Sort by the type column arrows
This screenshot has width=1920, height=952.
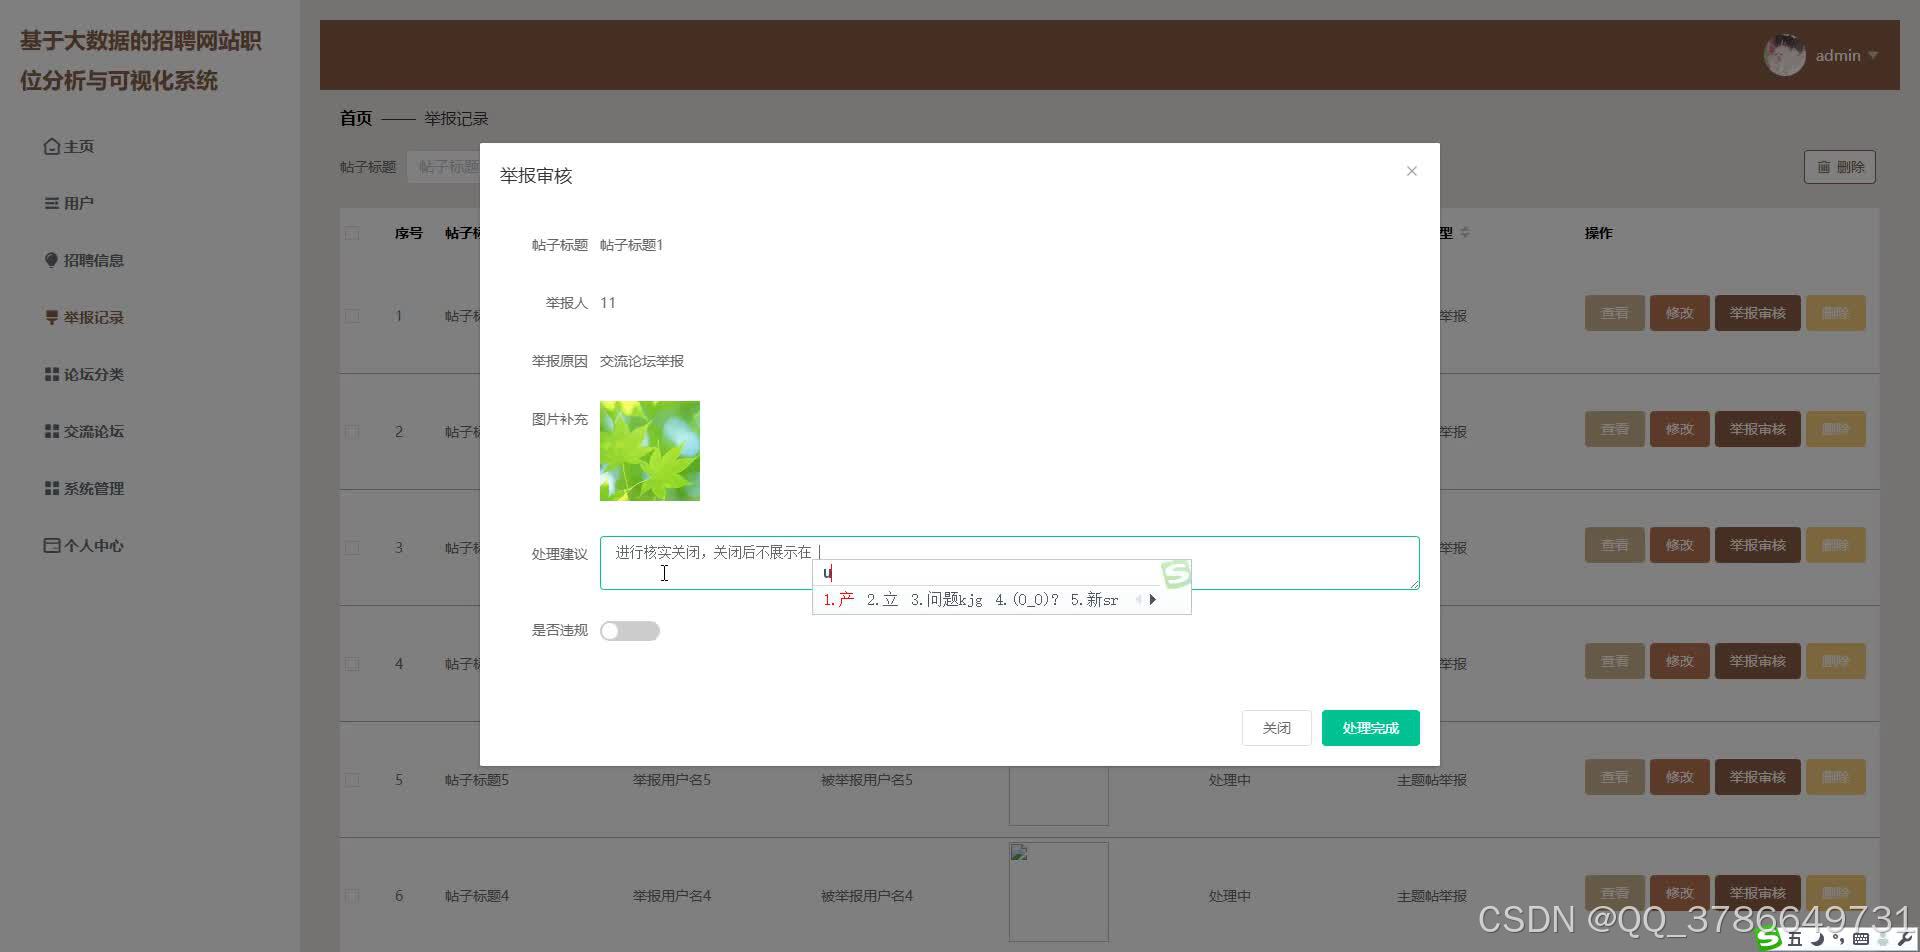click(x=1465, y=232)
